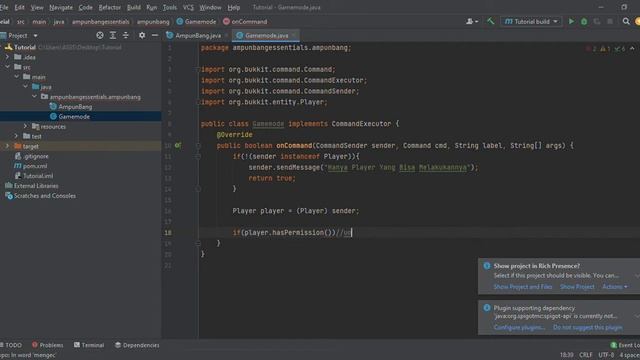Click UTF-8 encoding in status bar
This screenshot has width=640, height=360.
point(606,355)
